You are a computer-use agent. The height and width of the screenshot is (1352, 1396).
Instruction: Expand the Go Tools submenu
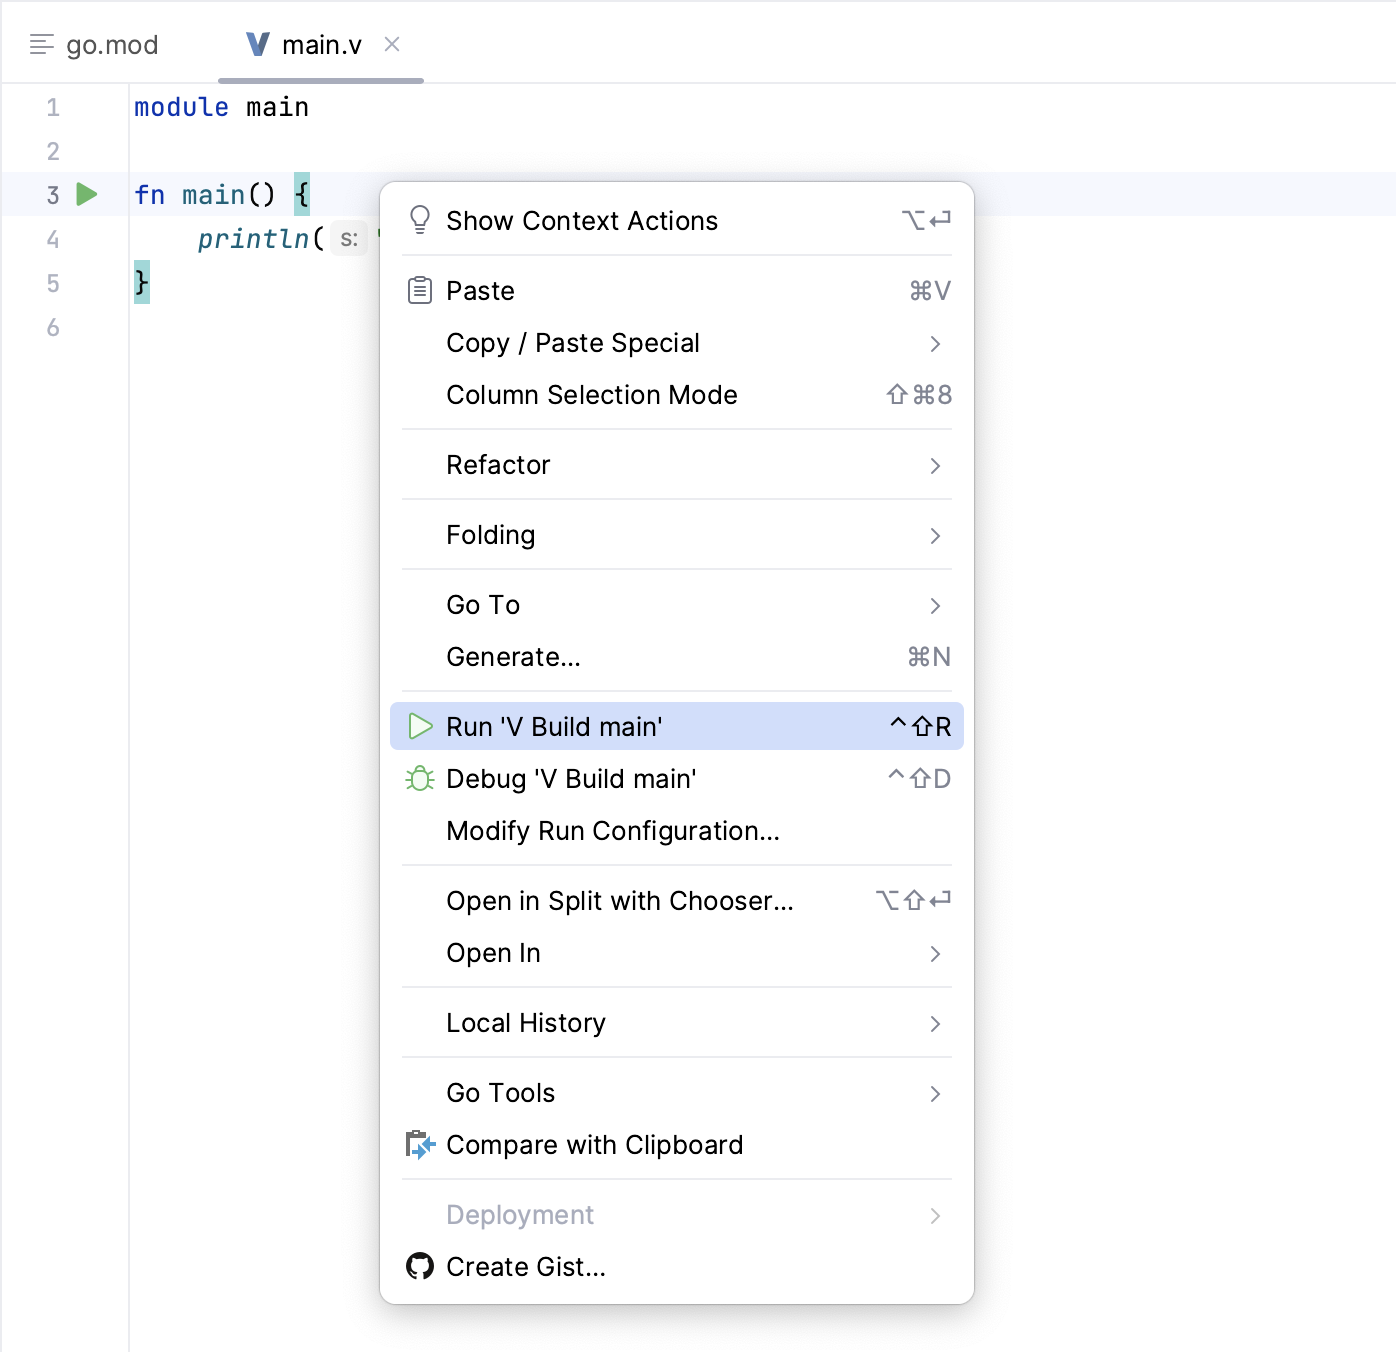[x=500, y=1093]
